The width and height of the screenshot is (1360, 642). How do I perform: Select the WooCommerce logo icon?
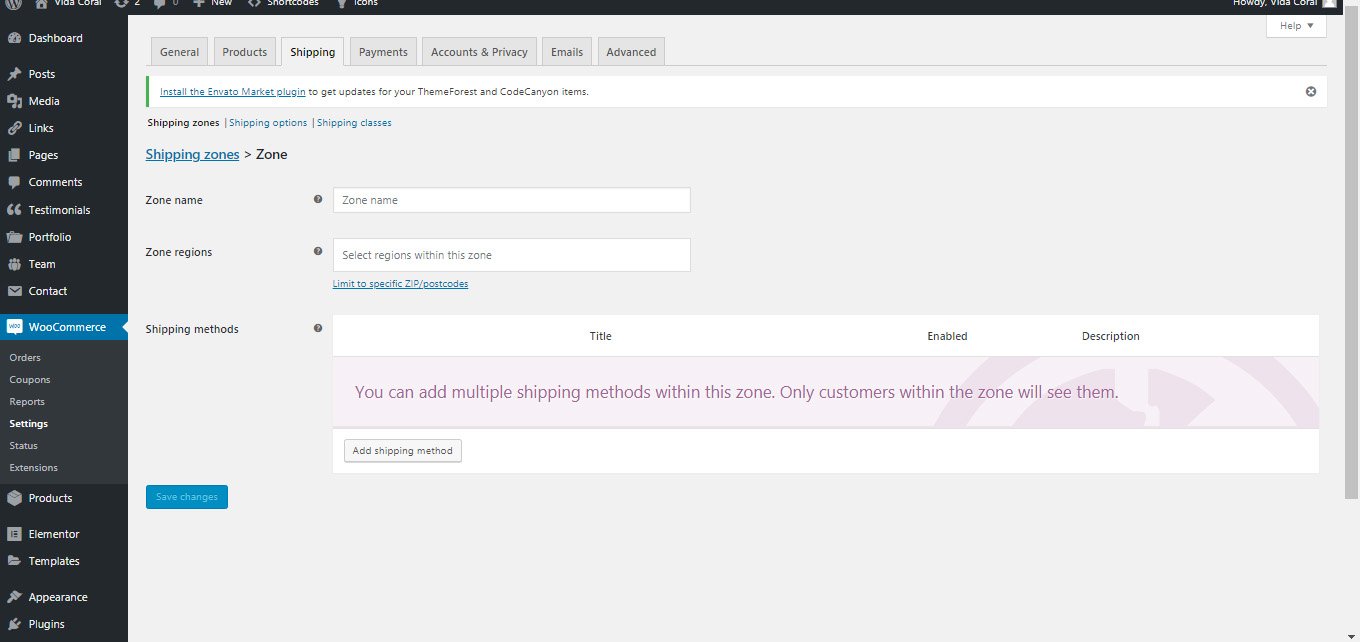coord(14,327)
